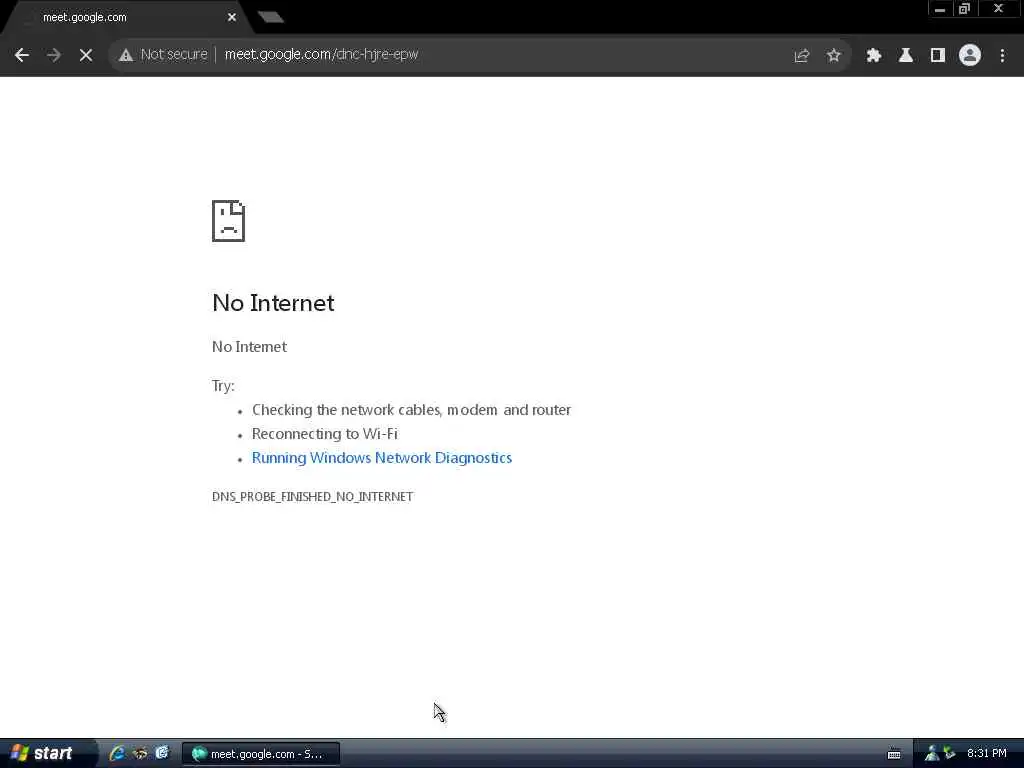This screenshot has height=768, width=1024.
Task: Click 'Checking the network cables, modem and router'
Action: 411,410
